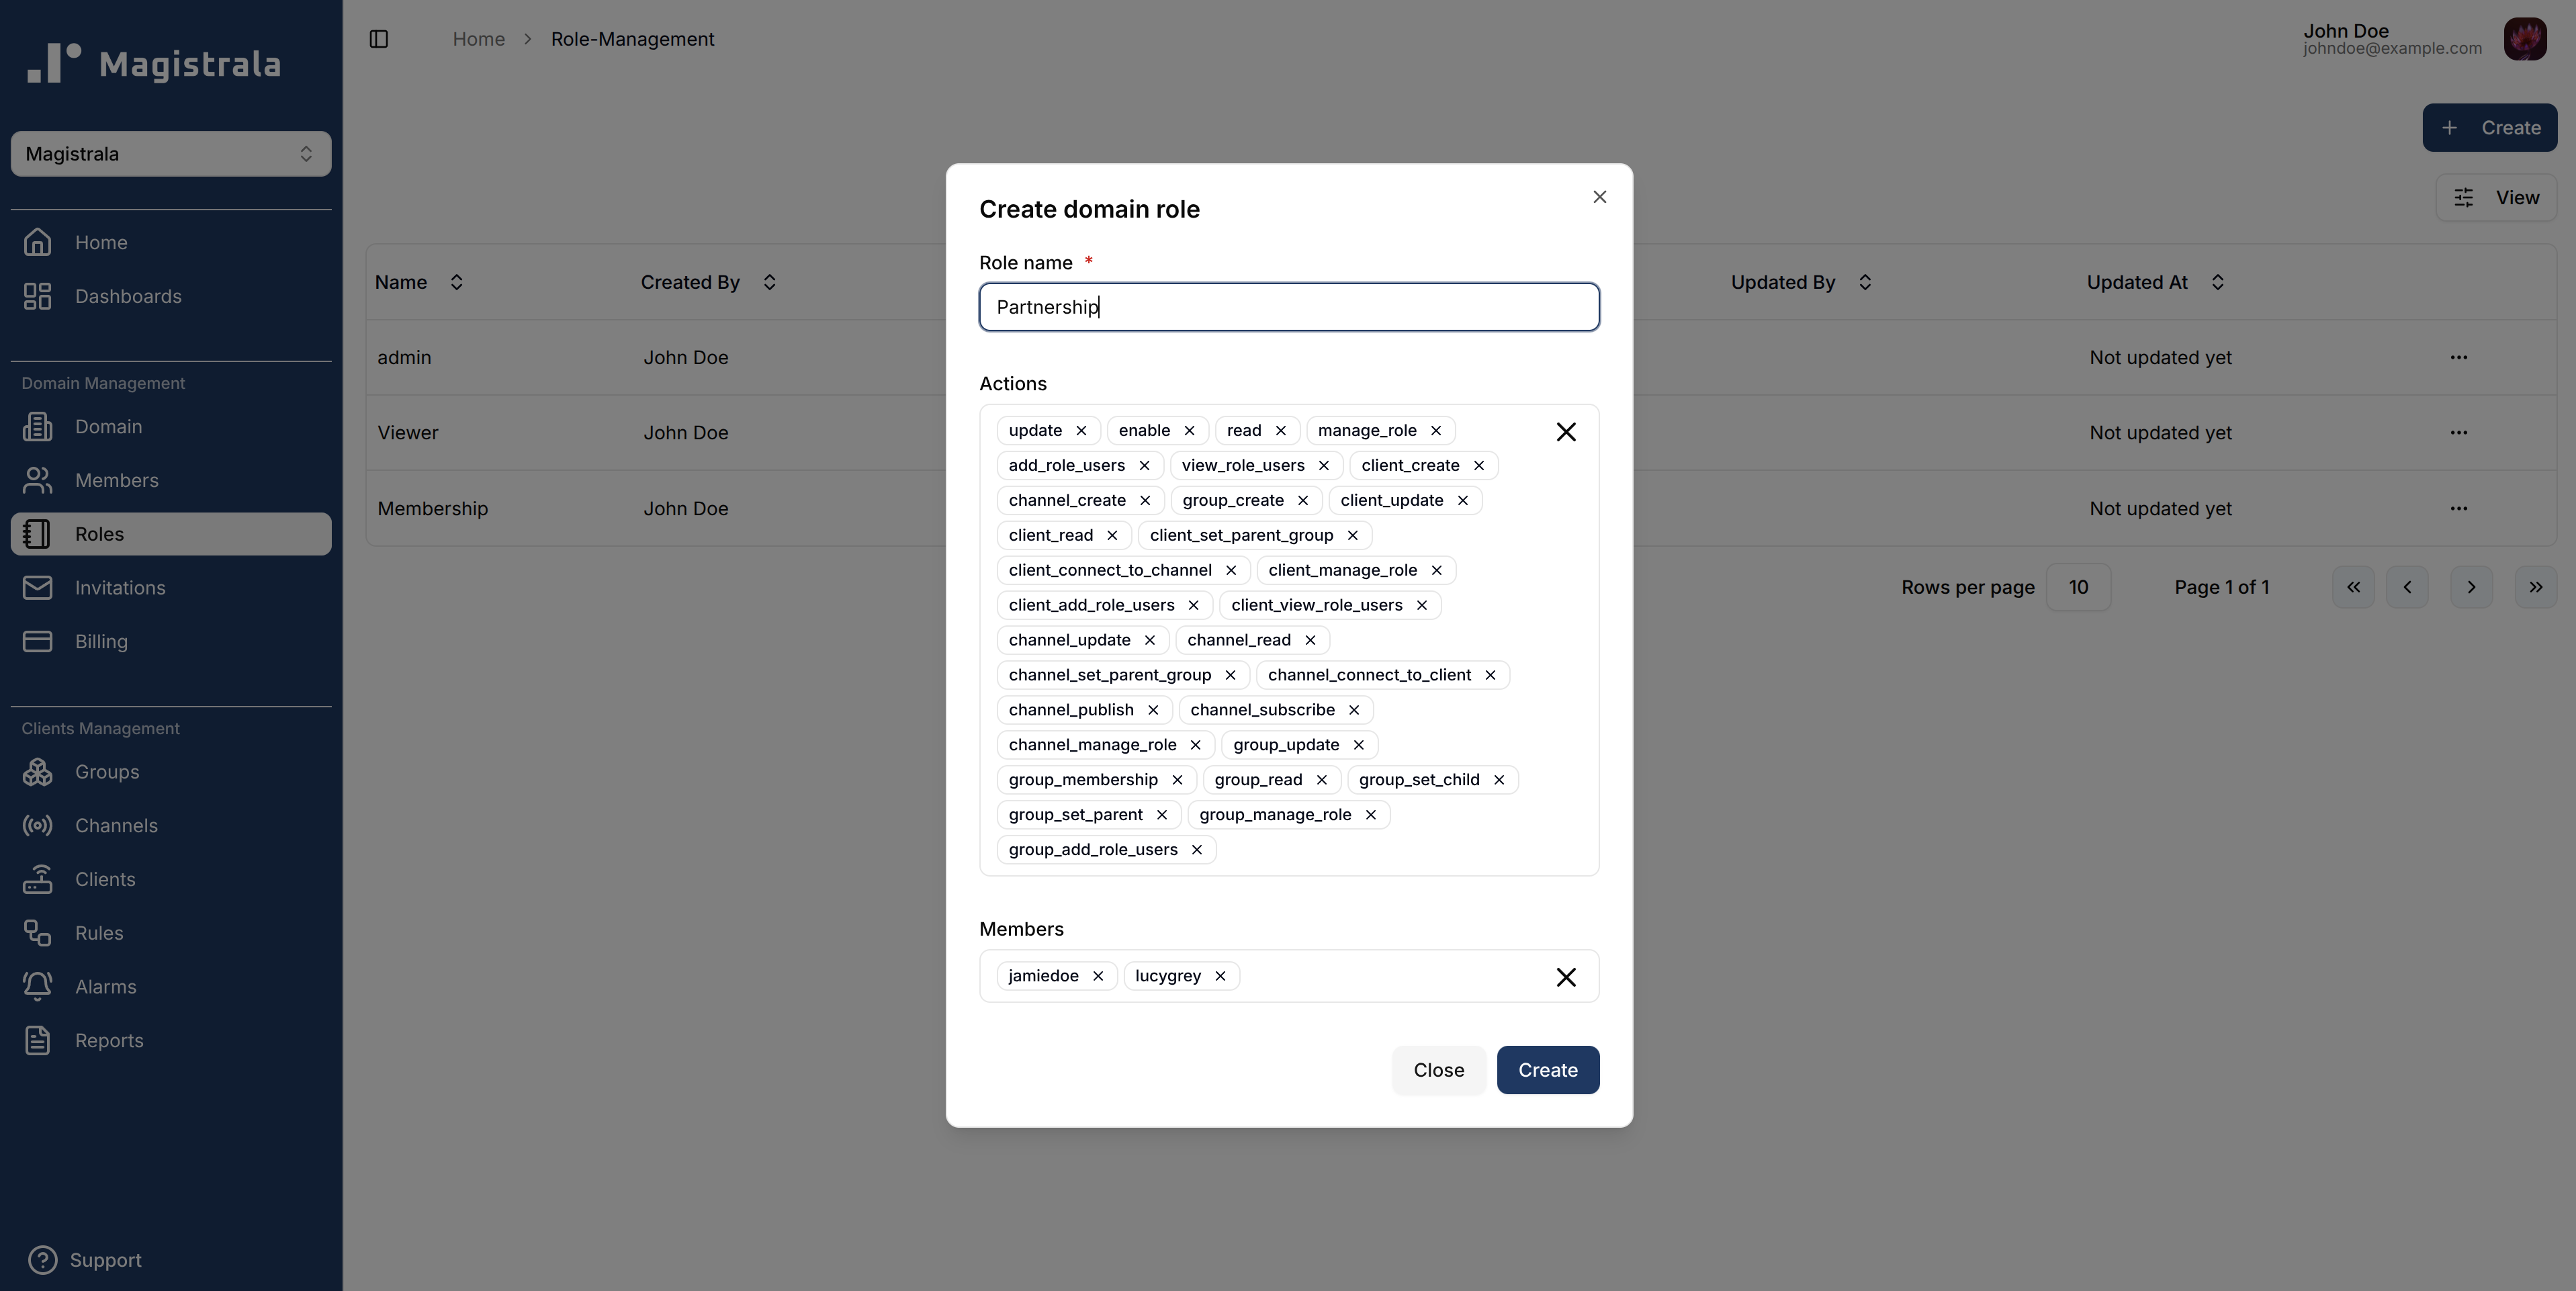
Task: Open Support from the sidebar
Action: tap(105, 1259)
